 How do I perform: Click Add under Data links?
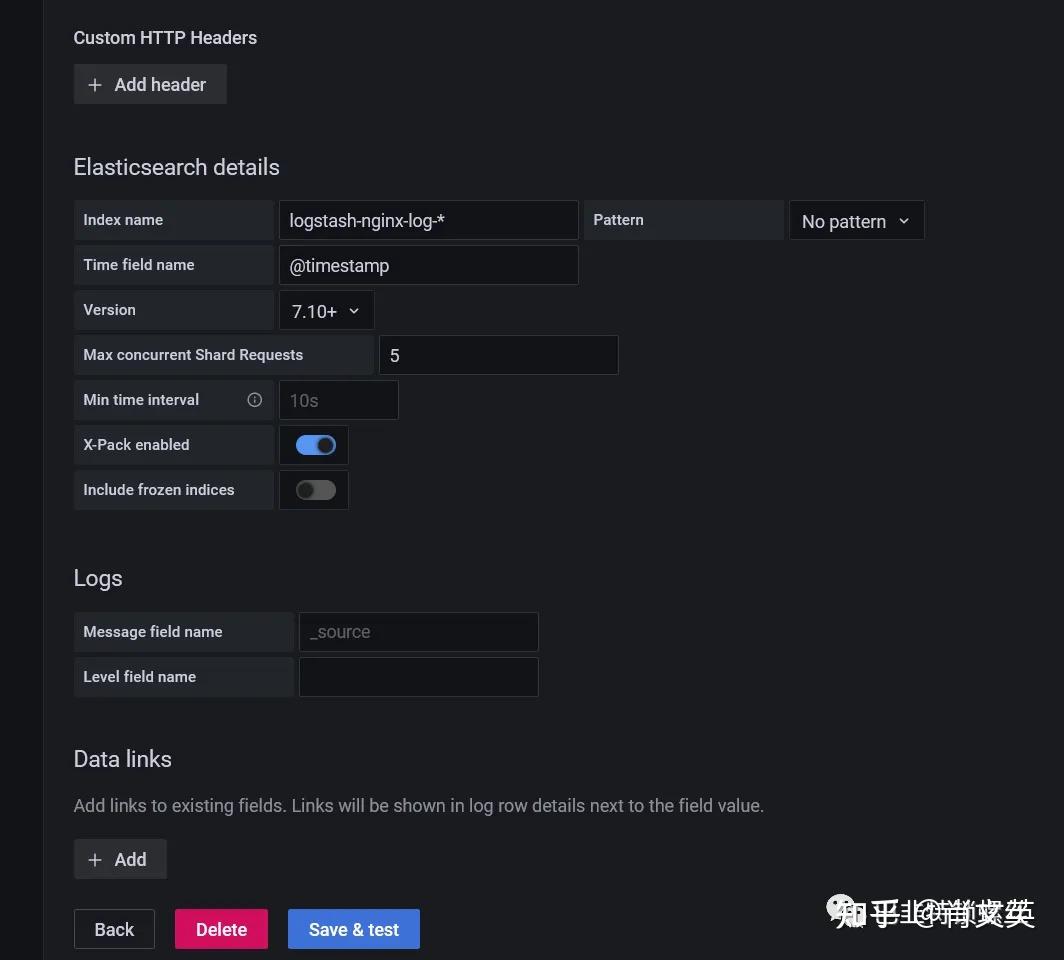[x=120, y=859]
